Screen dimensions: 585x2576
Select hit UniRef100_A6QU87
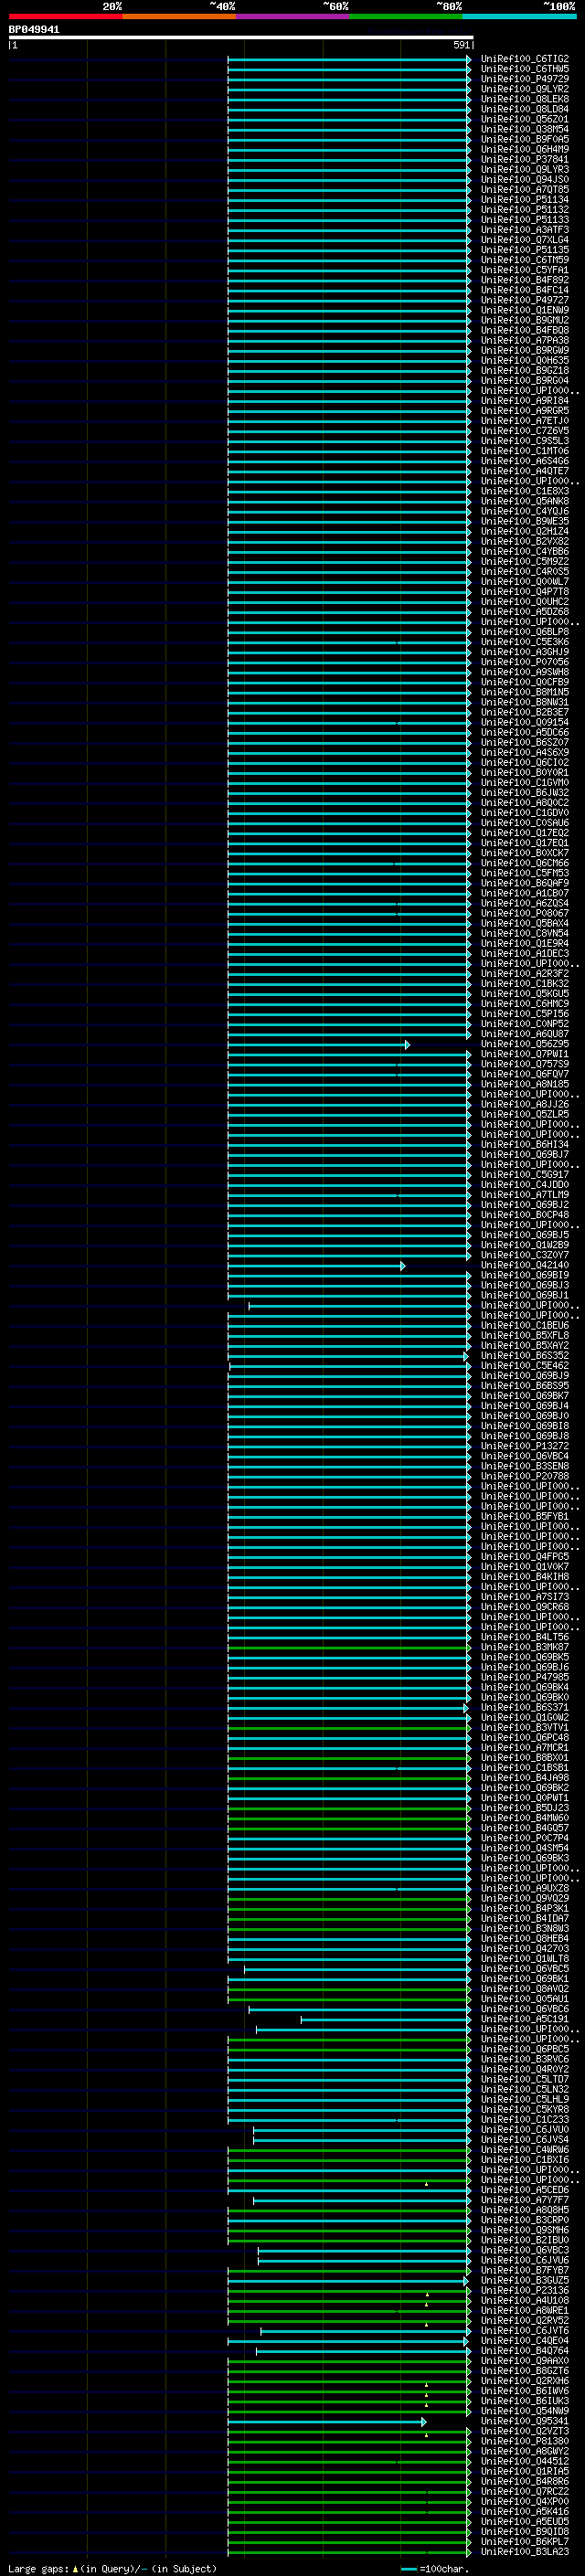525,1034
